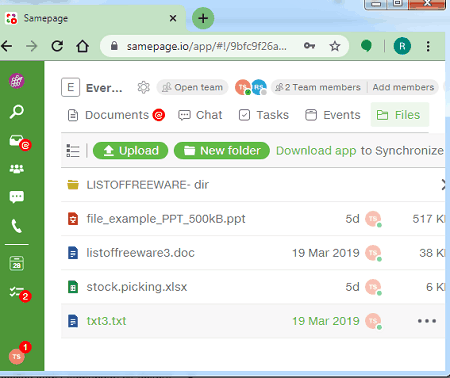The width and height of the screenshot is (450, 378).
Task: Click the uploader avatar on the stock.picking.xlsx row
Action: coord(373,287)
